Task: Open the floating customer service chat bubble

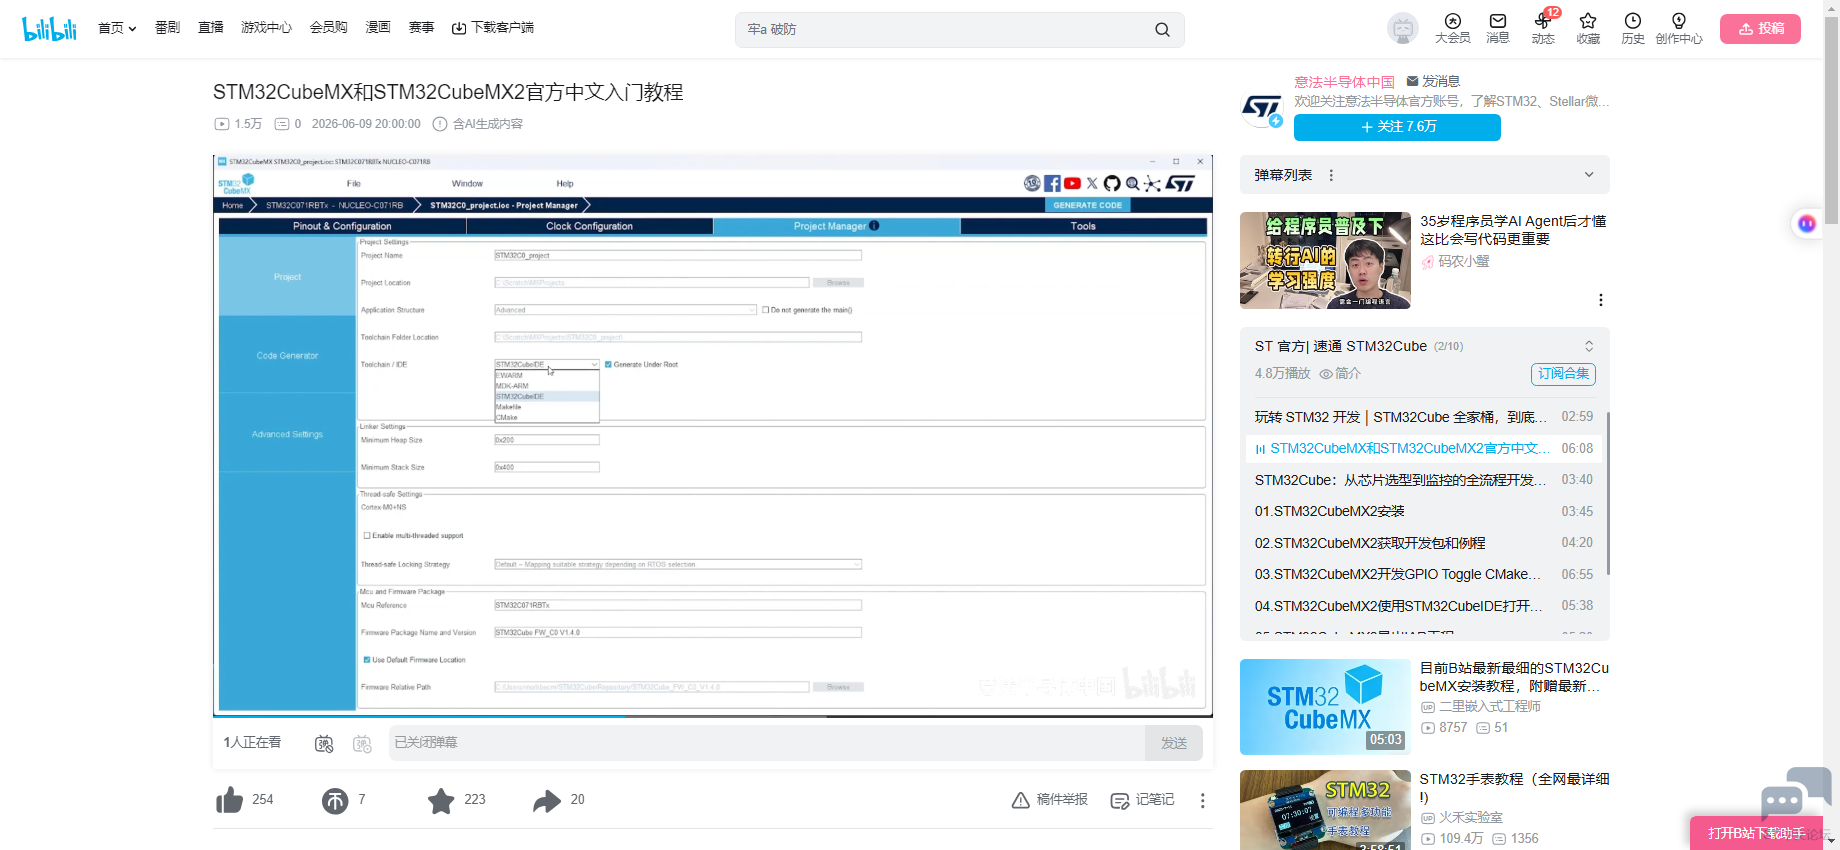Action: 1795,795
